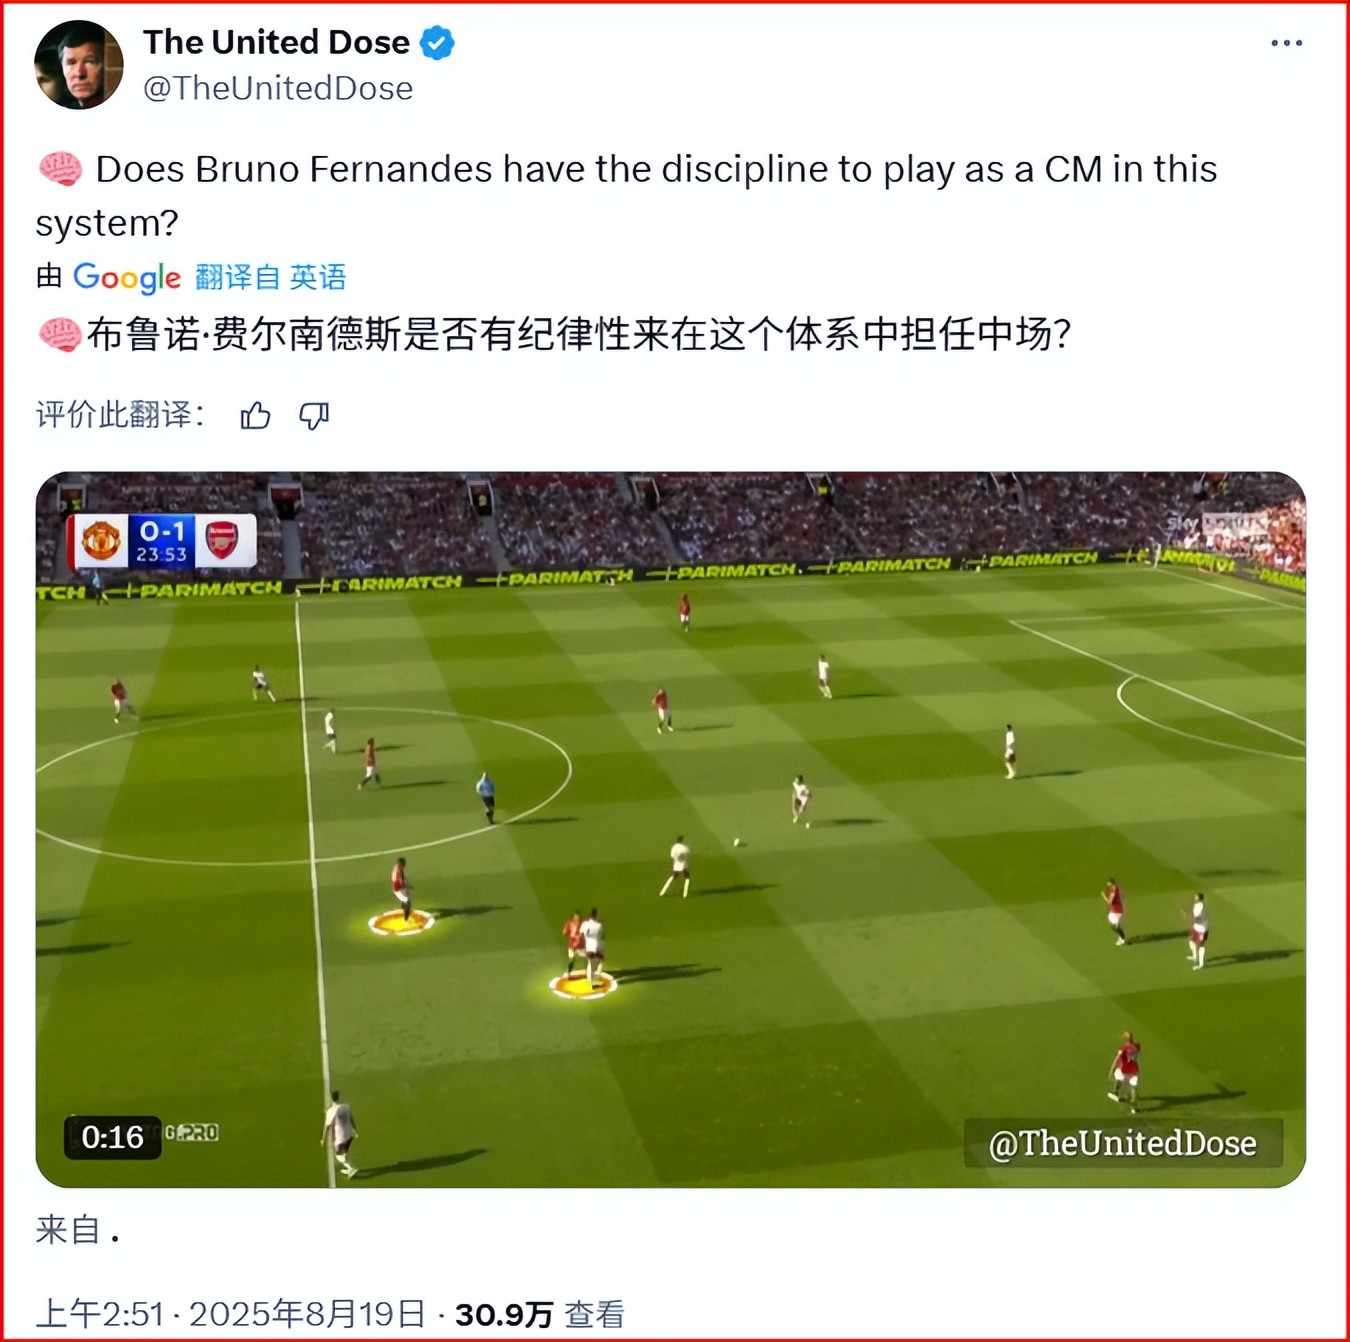This screenshot has width=1350, height=1342.
Task: Click the Arsenal crest in scoreboard
Action: 221,540
